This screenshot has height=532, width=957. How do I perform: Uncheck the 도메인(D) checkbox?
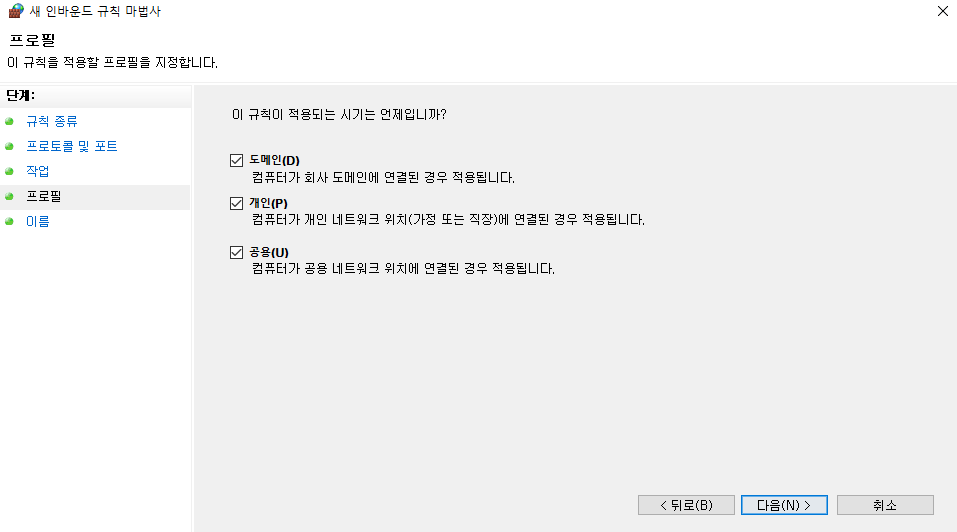tap(236, 160)
